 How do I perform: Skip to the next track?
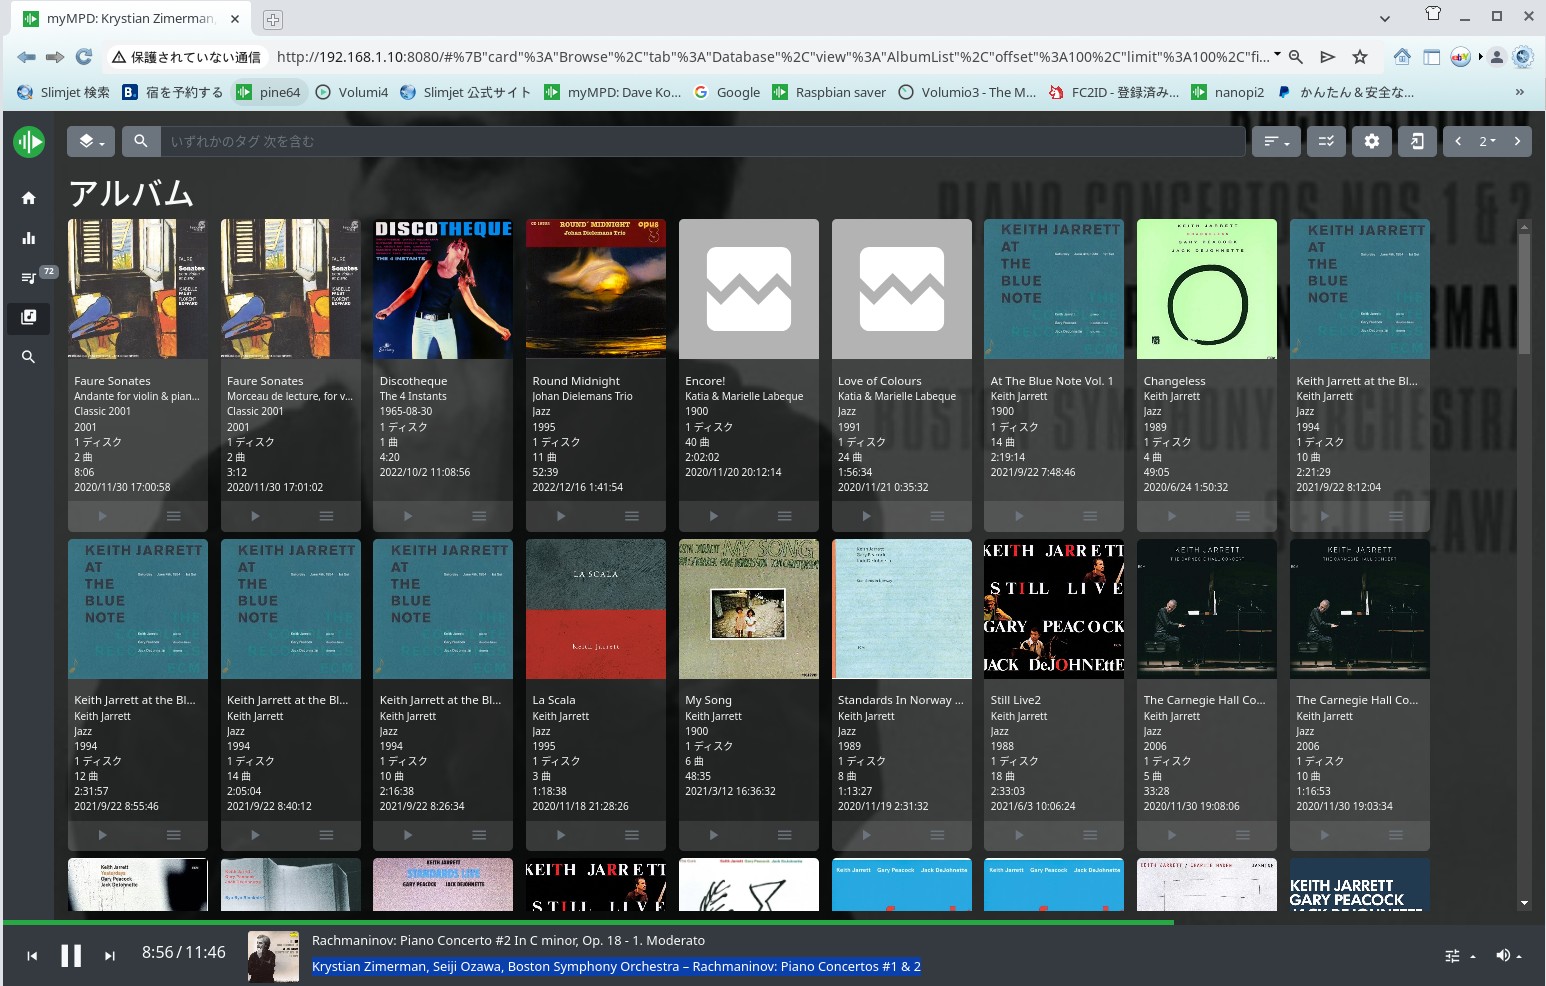coord(110,956)
